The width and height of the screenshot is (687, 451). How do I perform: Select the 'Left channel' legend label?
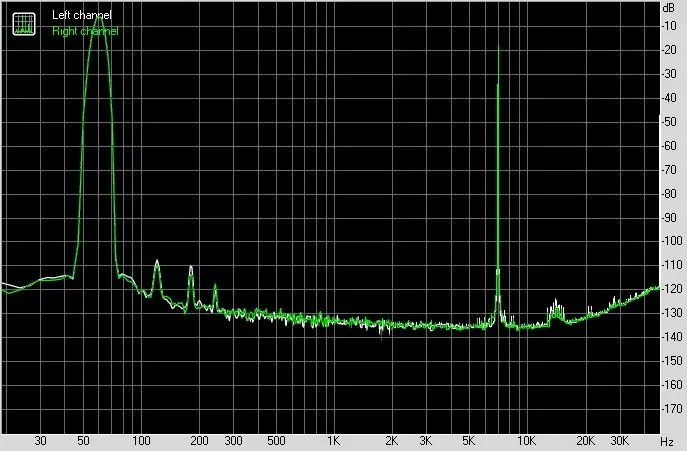81,15
